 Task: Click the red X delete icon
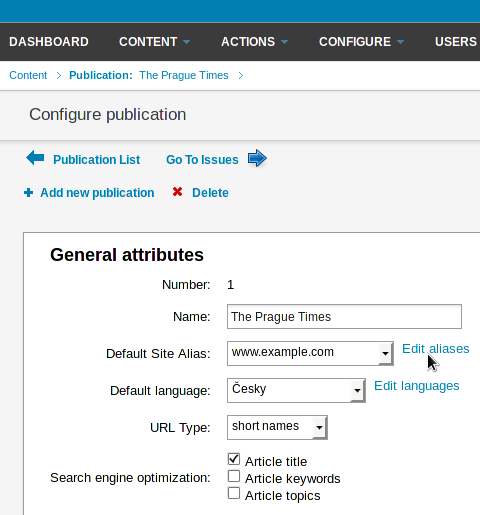pos(177,192)
